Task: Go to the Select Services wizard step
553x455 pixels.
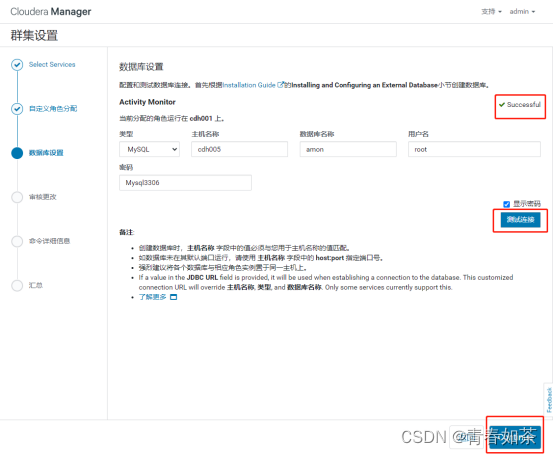Action: pos(52,65)
